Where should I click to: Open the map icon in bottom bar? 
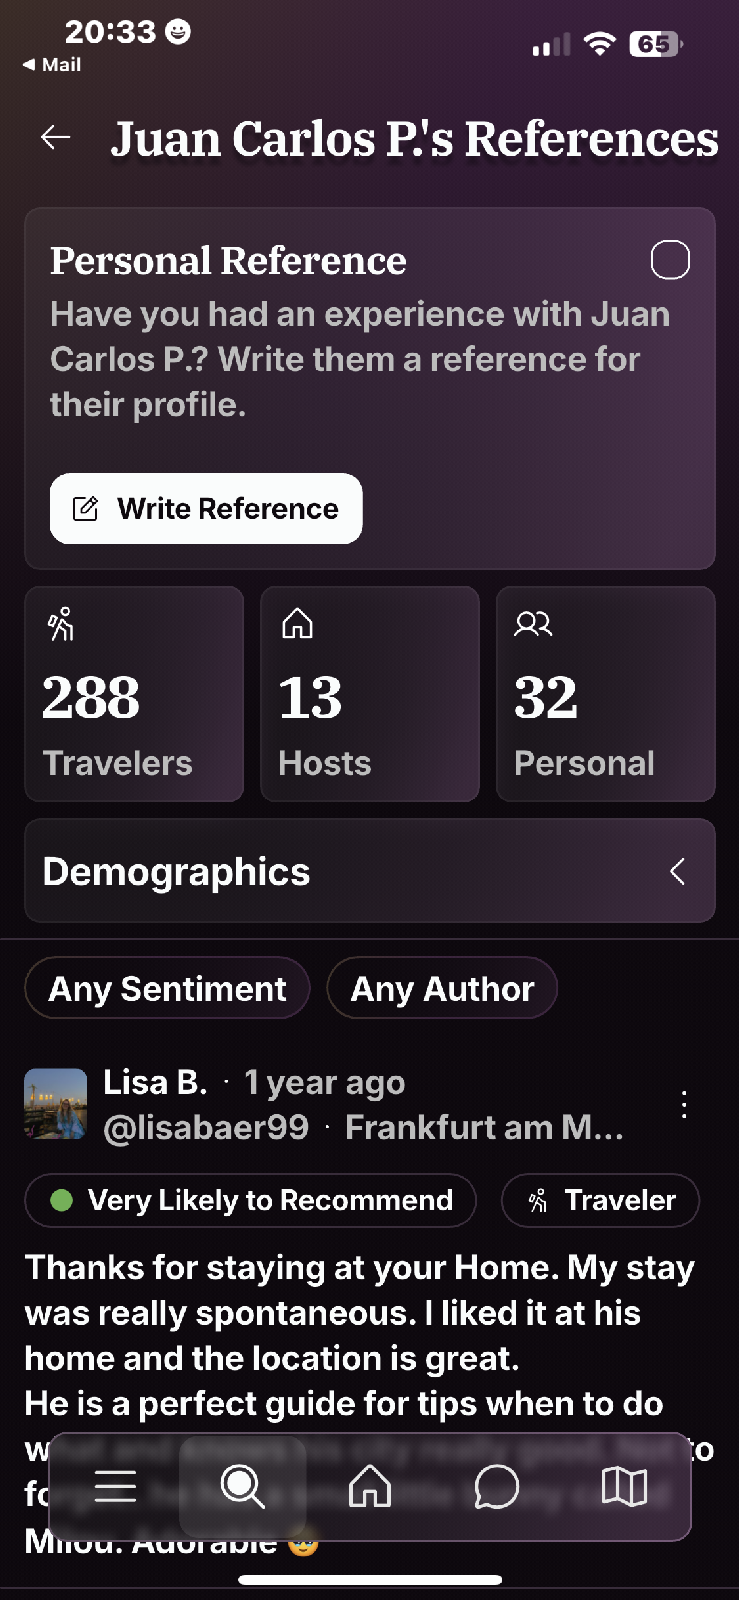[x=624, y=1487]
